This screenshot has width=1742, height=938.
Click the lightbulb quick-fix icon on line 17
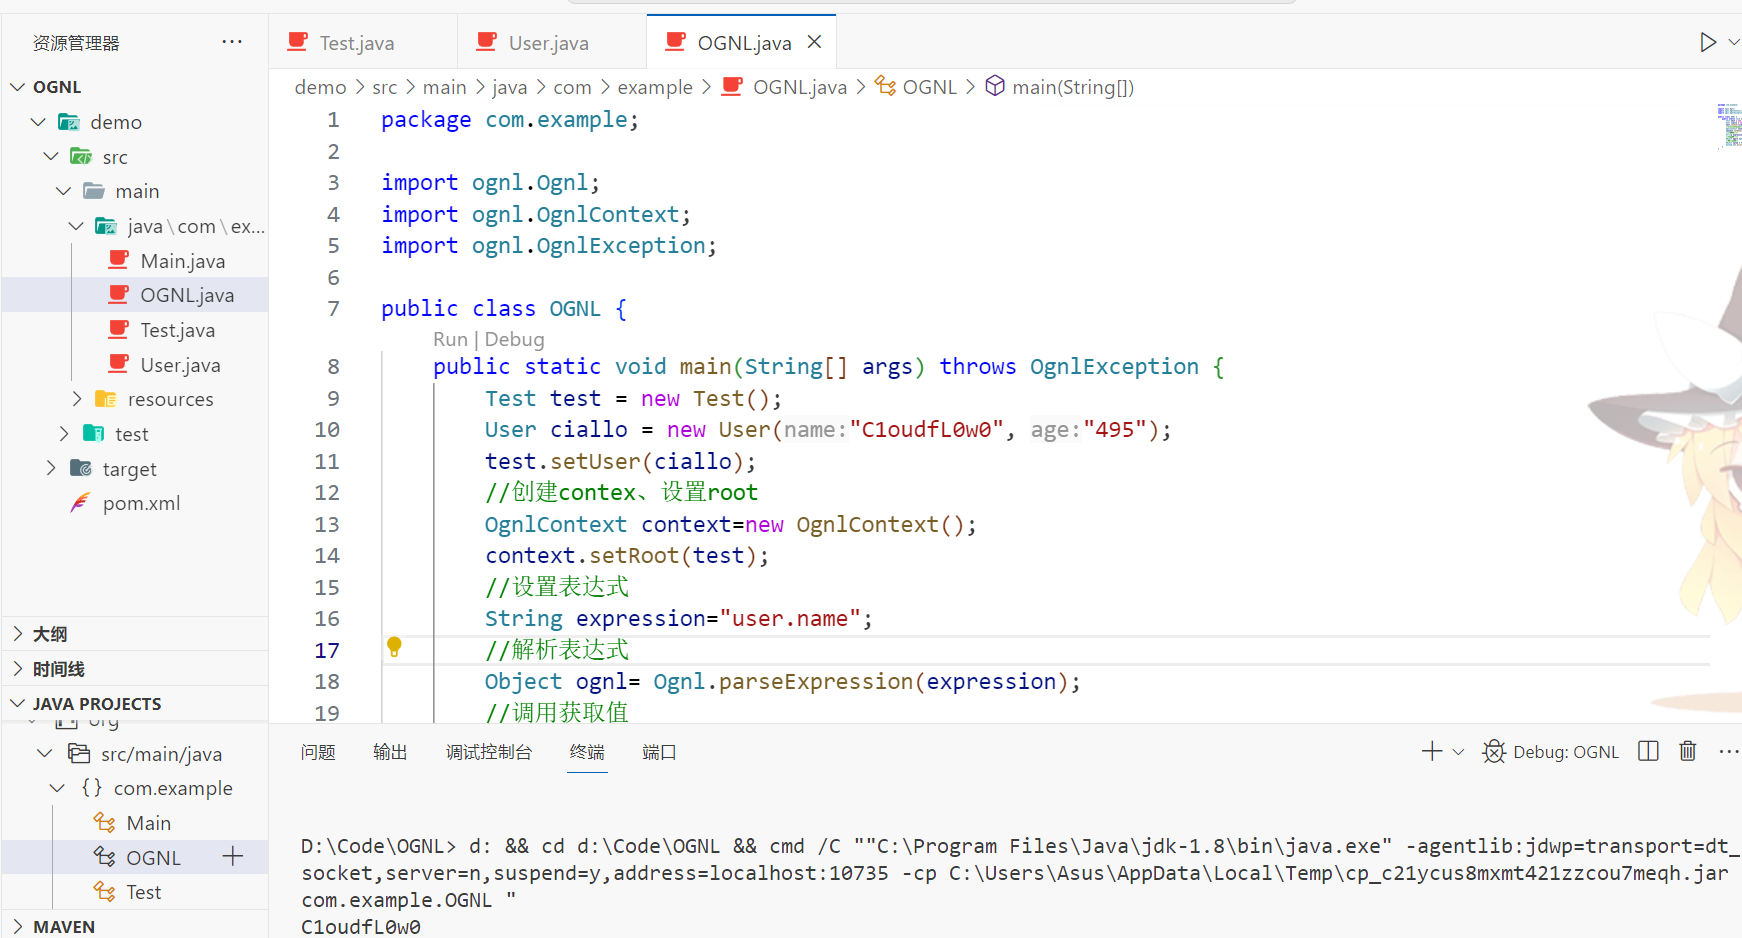394,647
